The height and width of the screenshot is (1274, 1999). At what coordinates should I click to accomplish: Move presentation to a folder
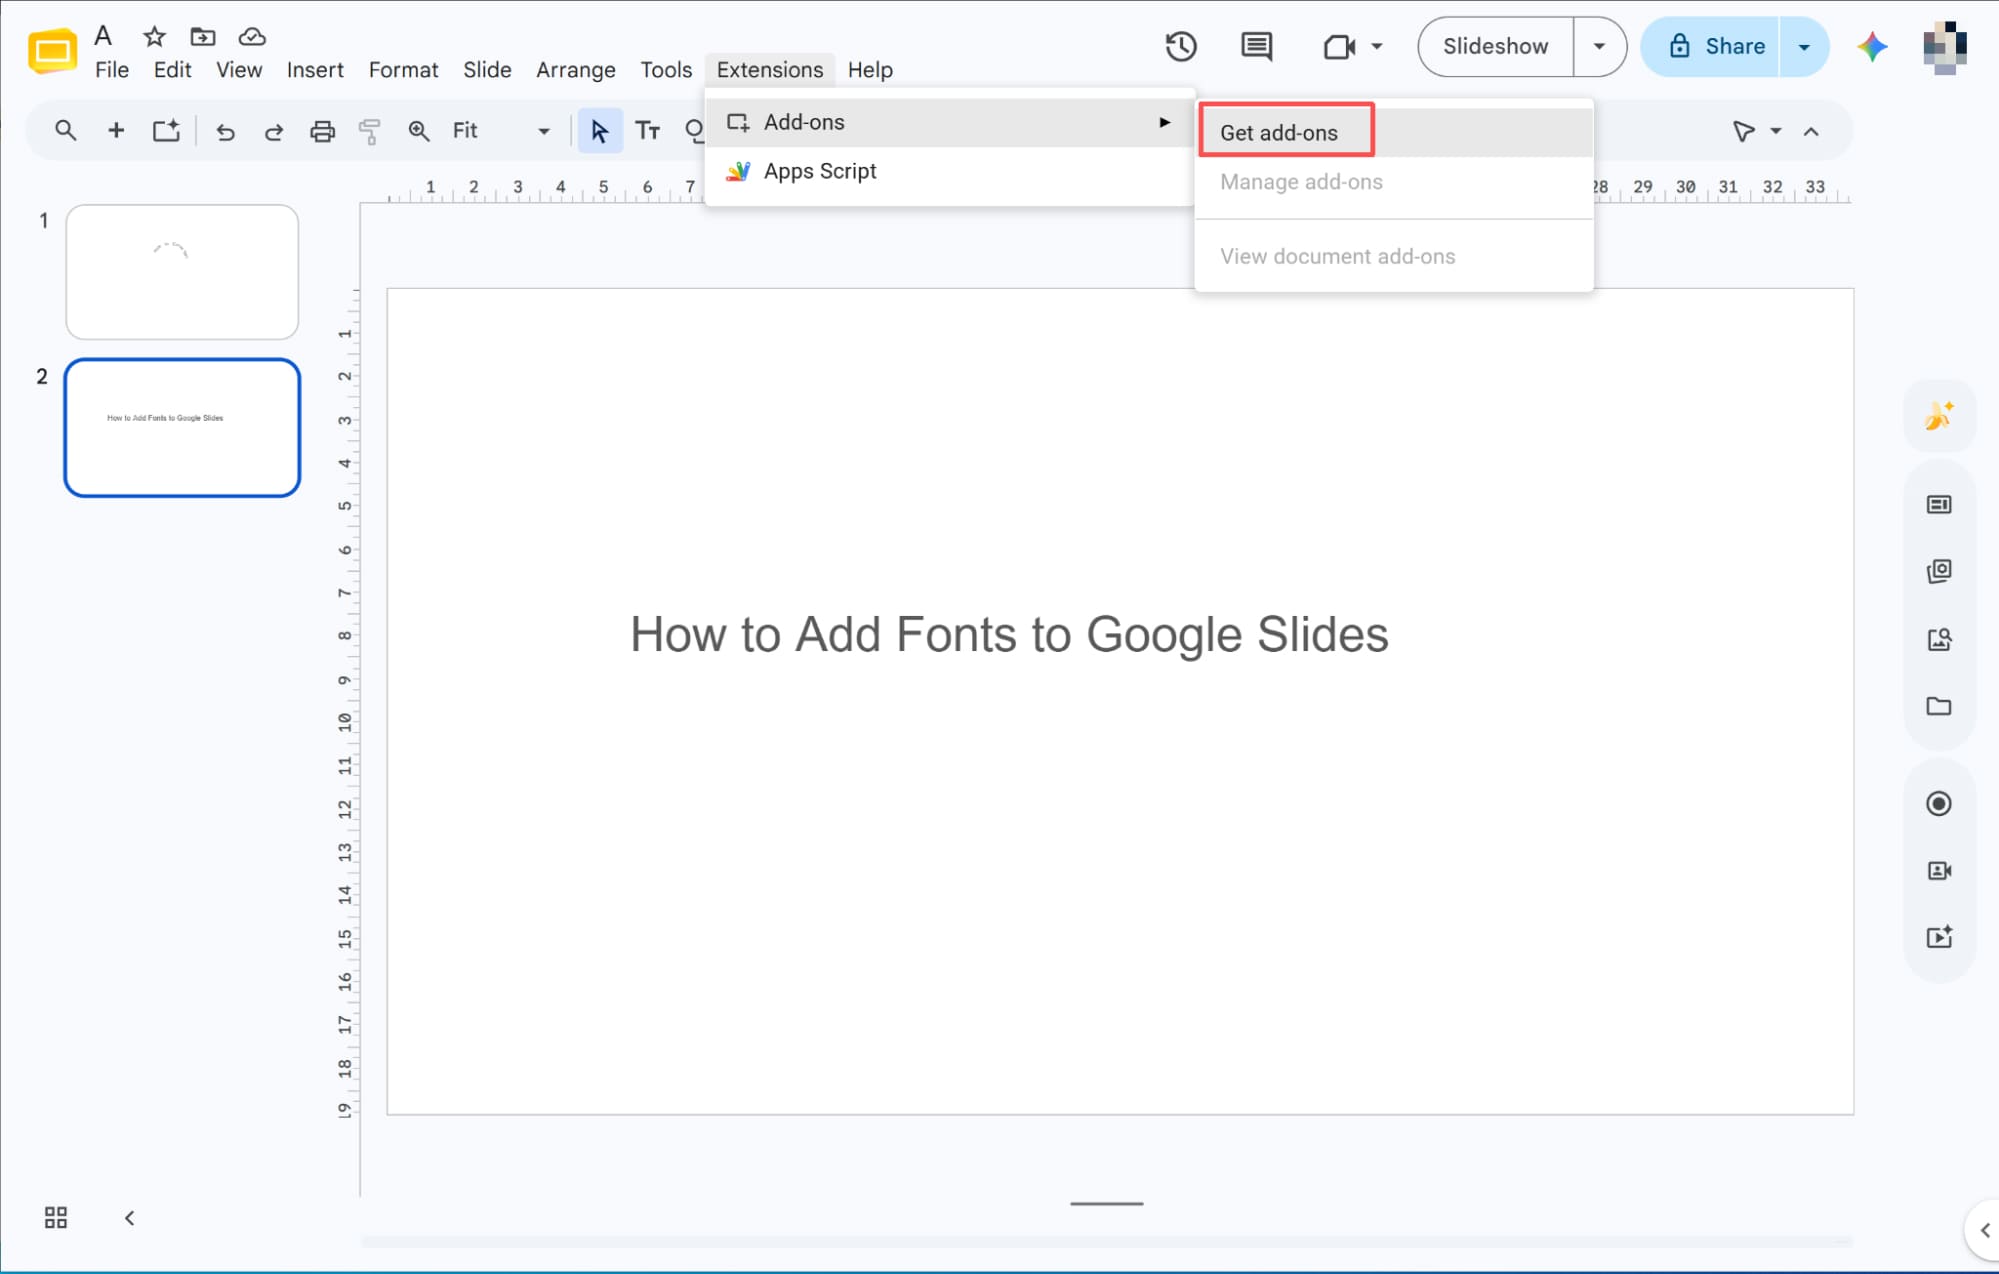click(x=203, y=37)
